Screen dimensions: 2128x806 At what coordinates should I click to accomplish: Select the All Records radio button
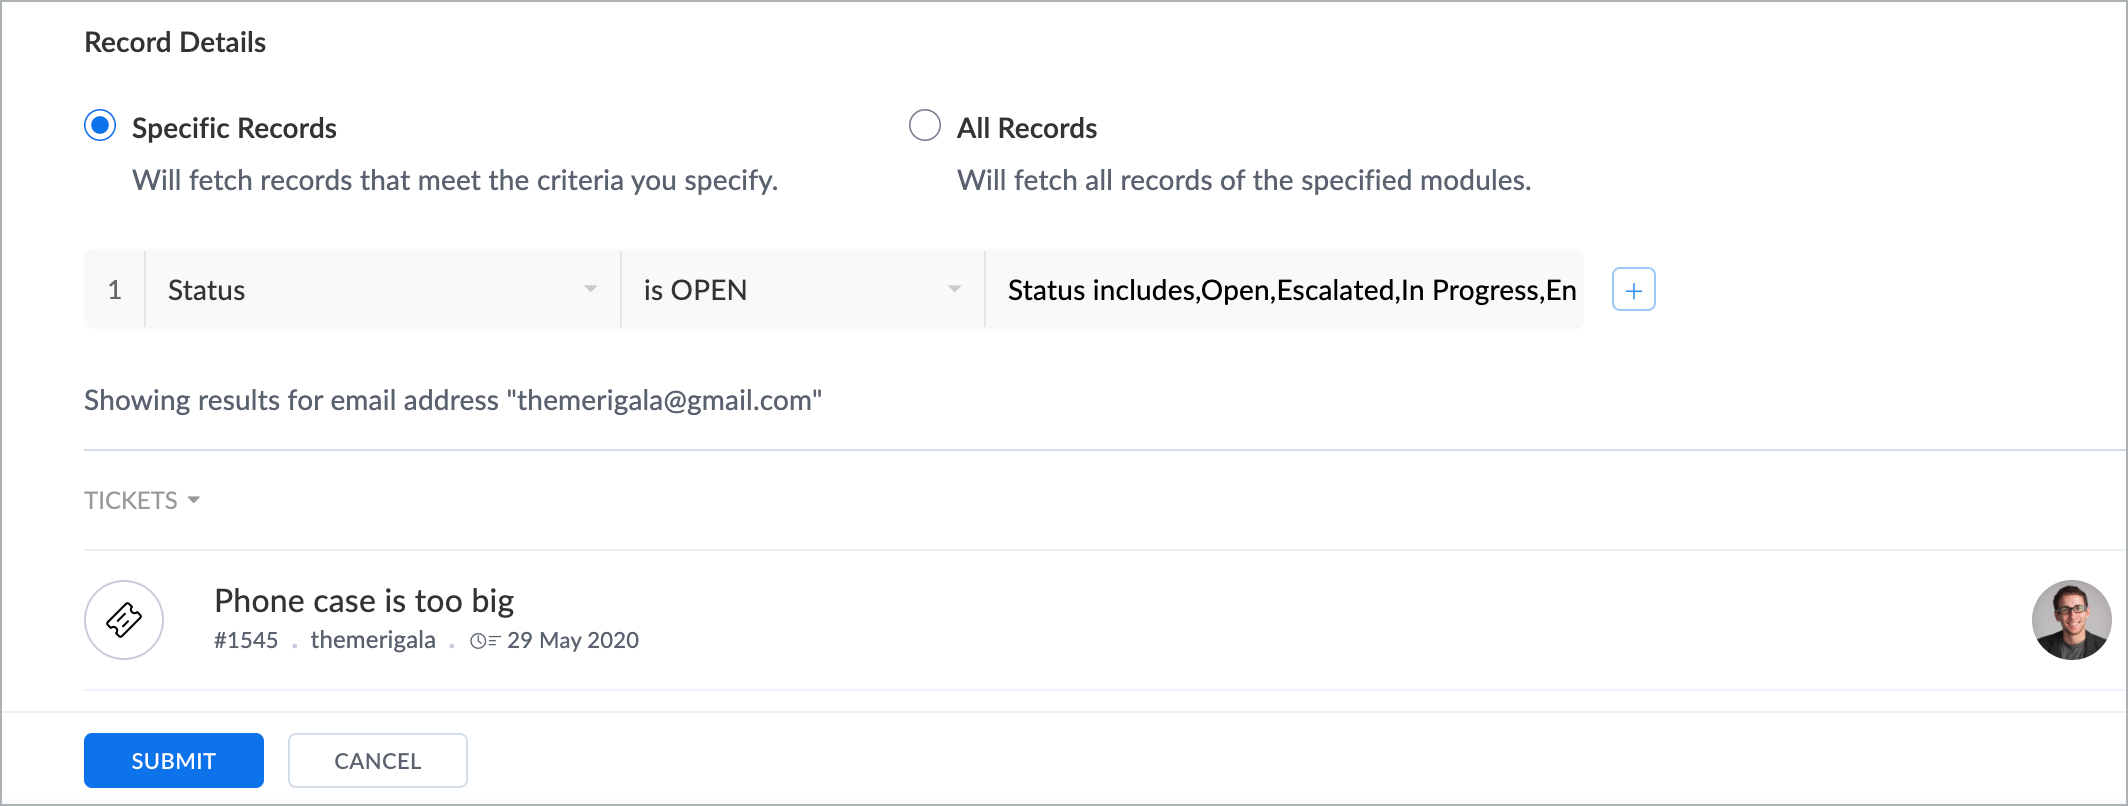pos(925,126)
